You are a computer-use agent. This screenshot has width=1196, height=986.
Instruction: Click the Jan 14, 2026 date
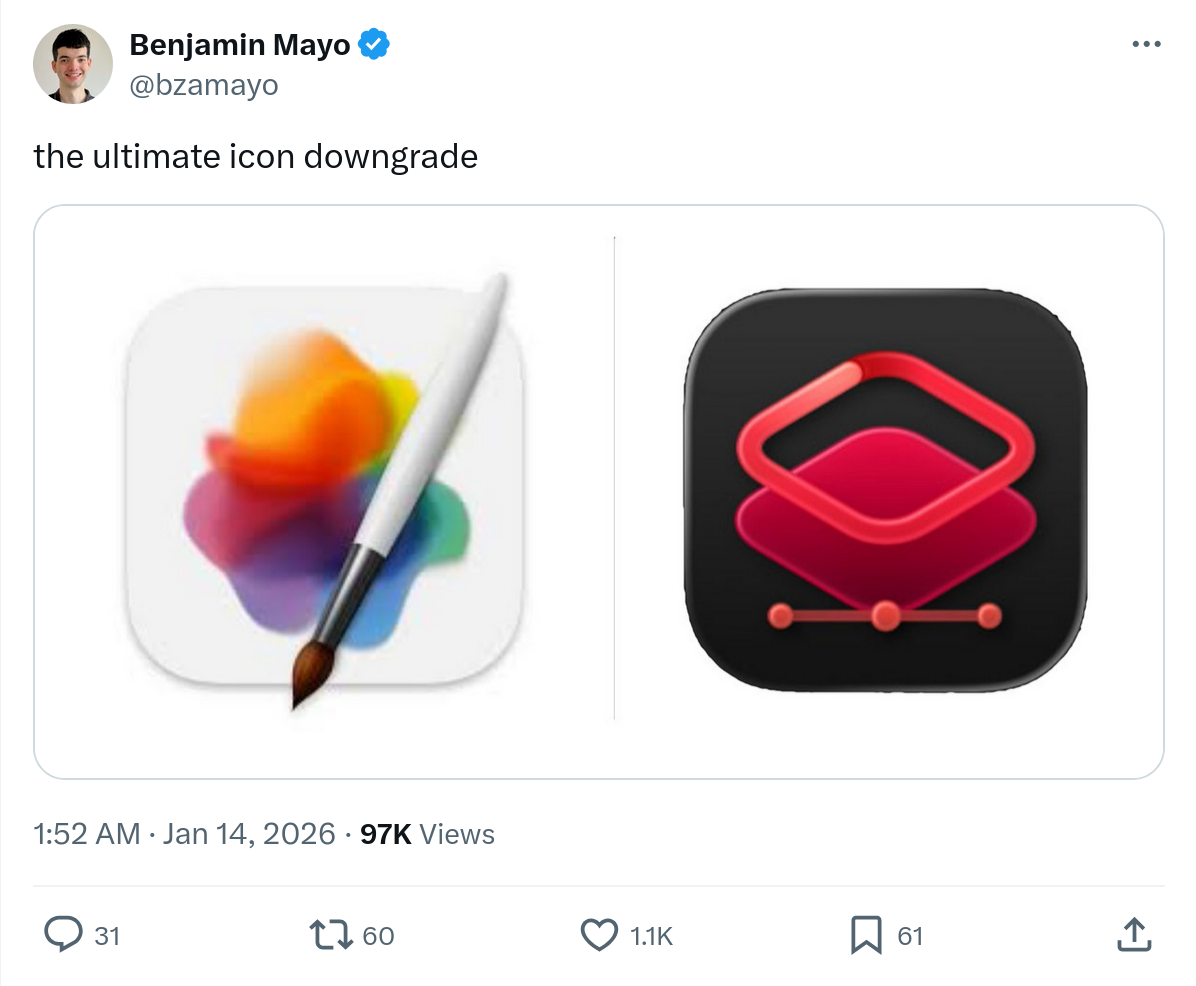(x=248, y=834)
